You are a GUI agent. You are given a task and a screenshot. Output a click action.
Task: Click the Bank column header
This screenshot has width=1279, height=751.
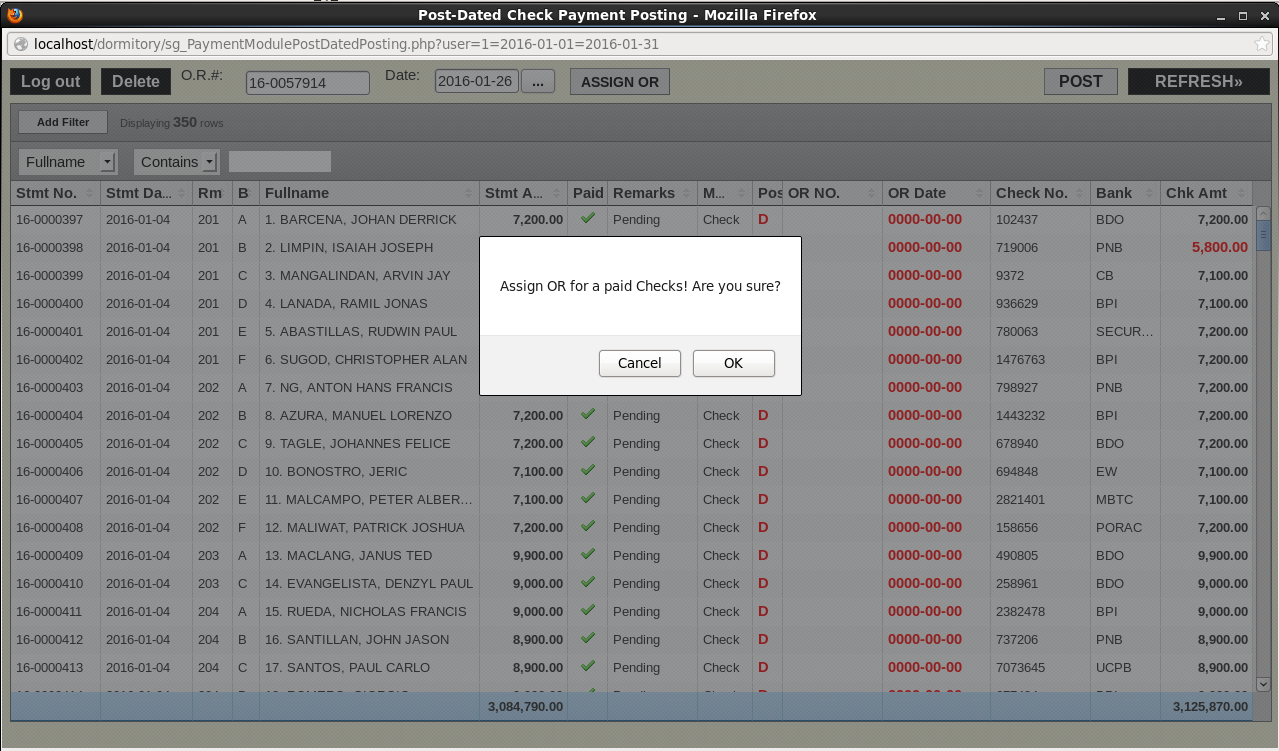[x=1114, y=193]
